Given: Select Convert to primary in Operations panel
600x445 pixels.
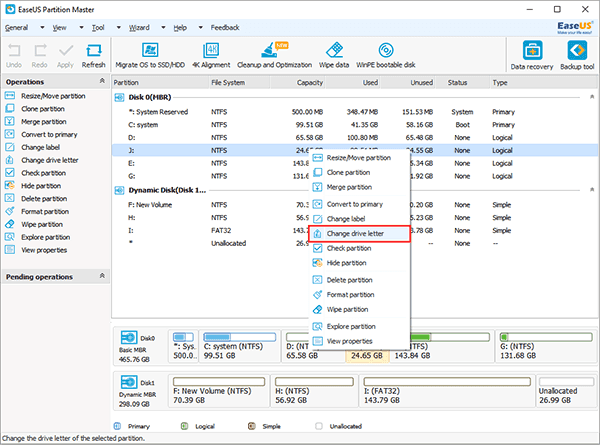Looking at the screenshot, I should tap(41, 135).
